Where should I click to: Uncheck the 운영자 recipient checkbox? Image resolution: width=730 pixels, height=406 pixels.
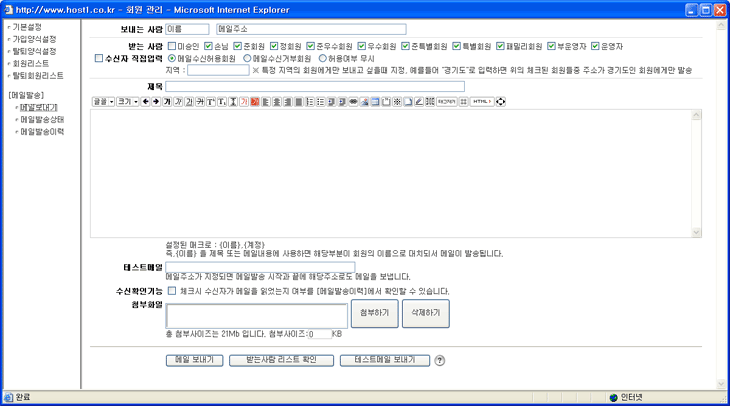point(596,46)
